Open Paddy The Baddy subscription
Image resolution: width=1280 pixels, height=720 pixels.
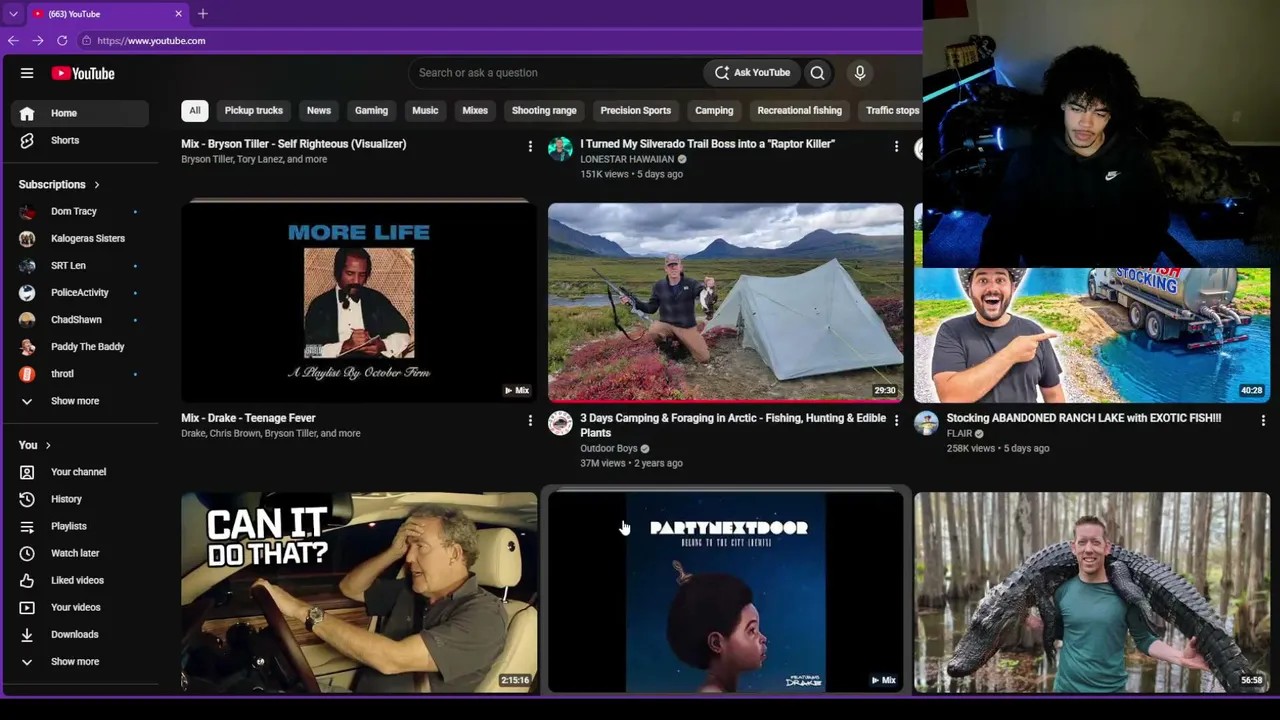tap(80, 346)
